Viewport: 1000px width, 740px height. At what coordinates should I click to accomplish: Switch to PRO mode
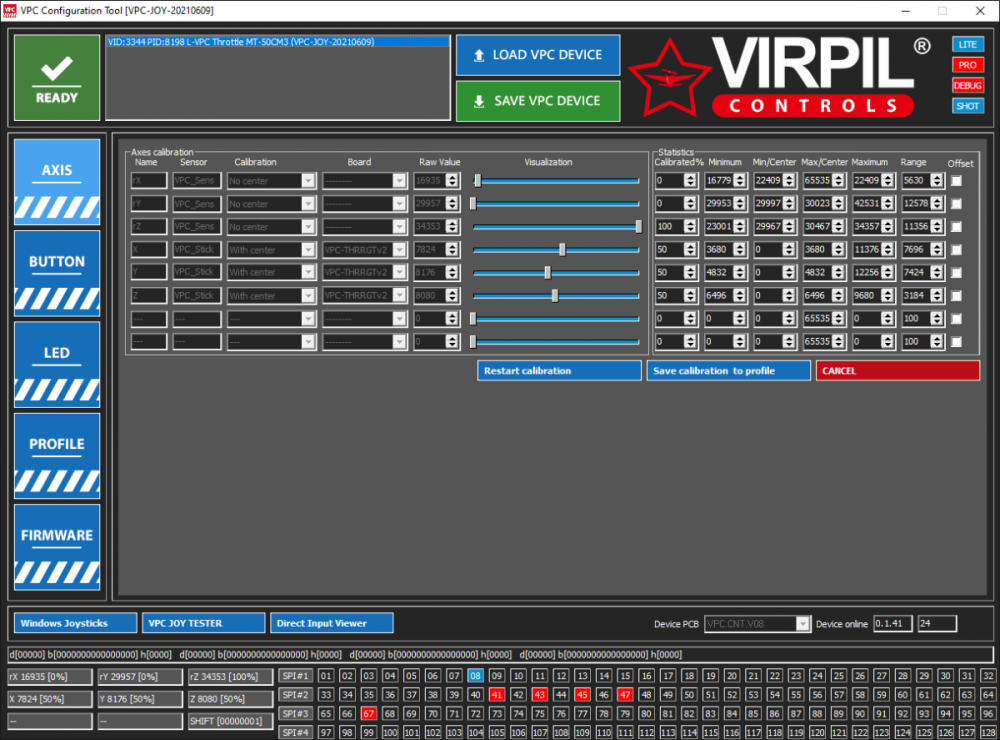click(x=967, y=64)
